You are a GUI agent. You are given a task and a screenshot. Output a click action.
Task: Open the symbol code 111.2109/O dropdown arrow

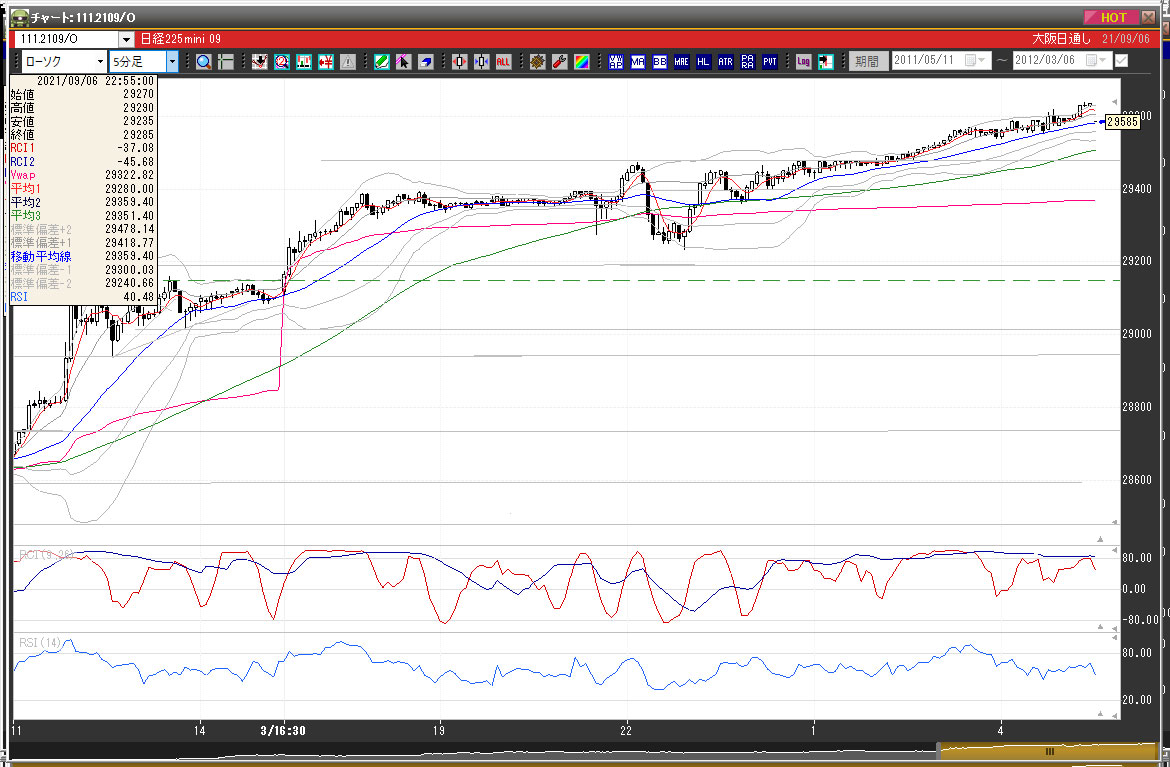pyautogui.click(x=126, y=40)
